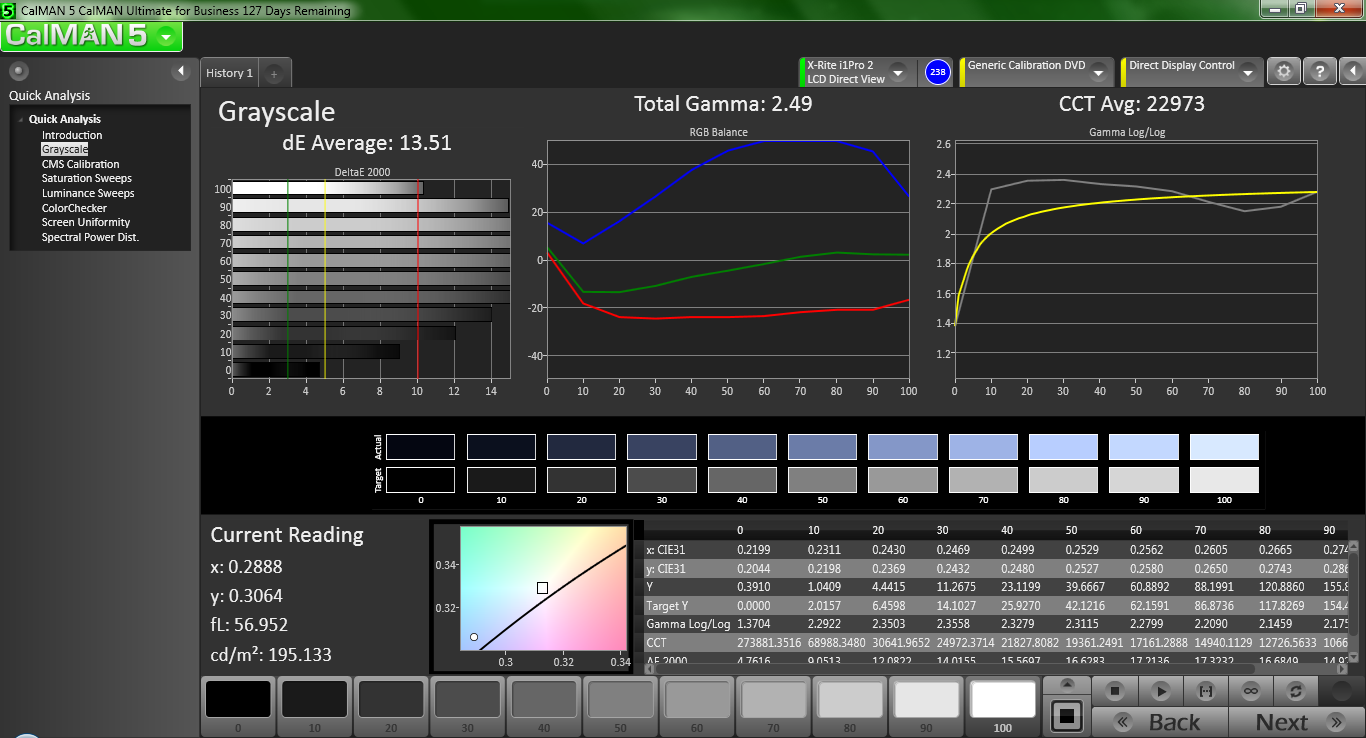Click the Back button

click(1160, 722)
